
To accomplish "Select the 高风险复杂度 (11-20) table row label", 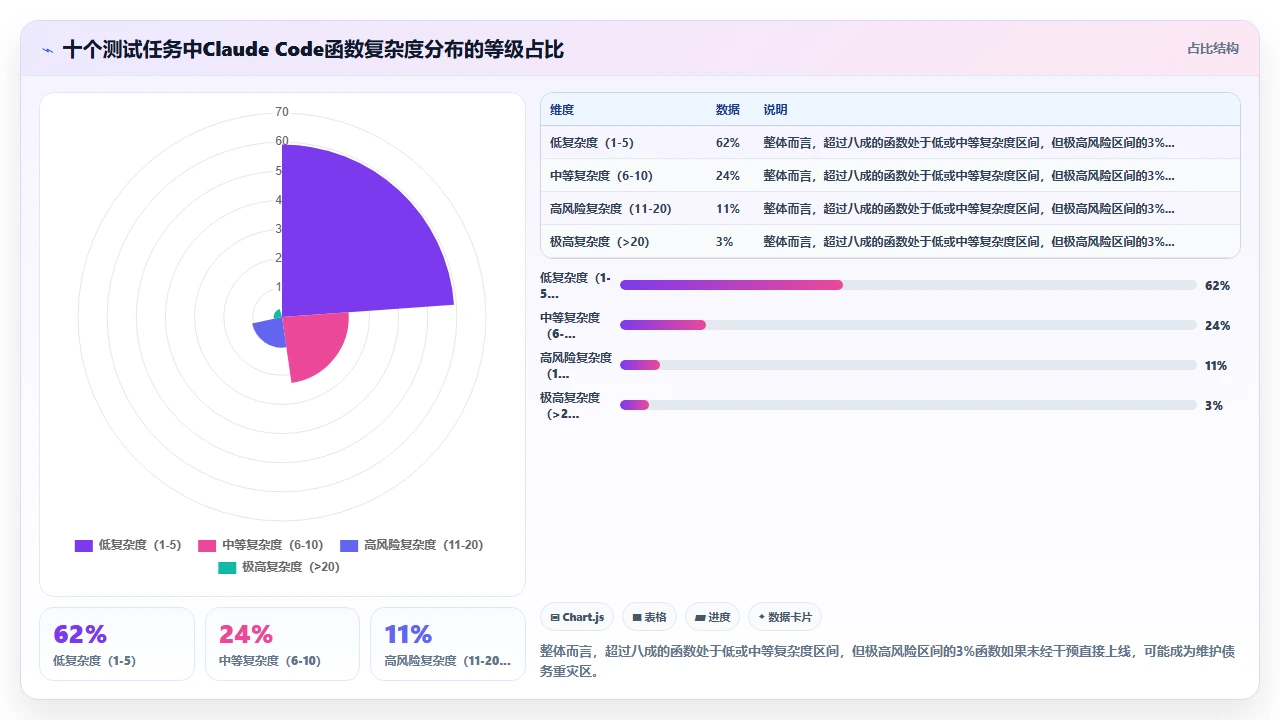I will pos(611,209).
